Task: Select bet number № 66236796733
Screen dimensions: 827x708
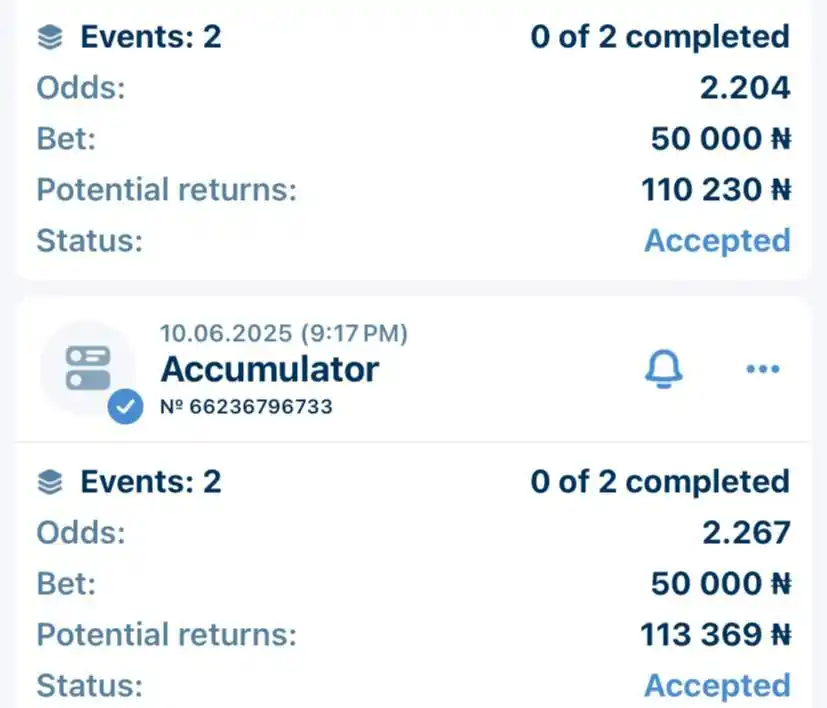Action: 246,407
